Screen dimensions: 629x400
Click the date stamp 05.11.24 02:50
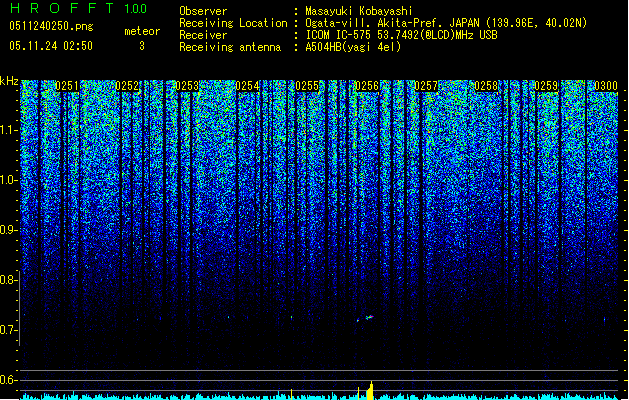pyautogui.click(x=51, y=46)
